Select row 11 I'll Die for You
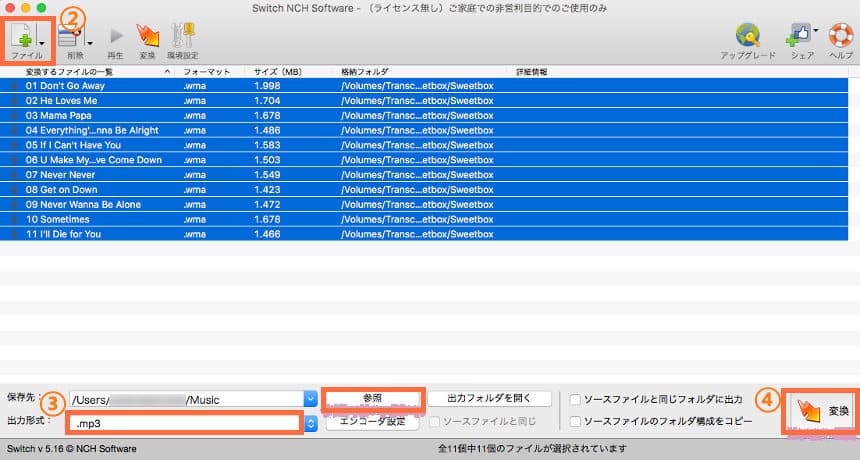Image resolution: width=860 pixels, height=460 pixels. point(424,234)
